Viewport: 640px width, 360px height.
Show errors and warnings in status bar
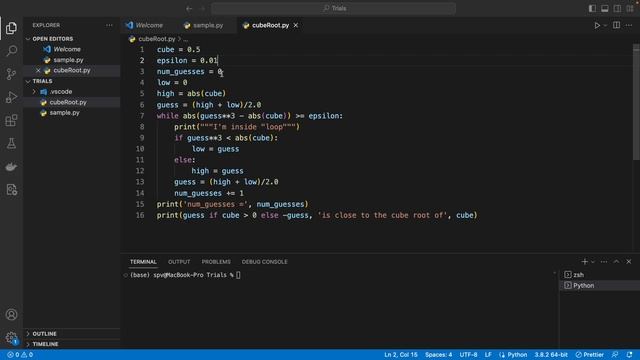[x=20, y=355]
